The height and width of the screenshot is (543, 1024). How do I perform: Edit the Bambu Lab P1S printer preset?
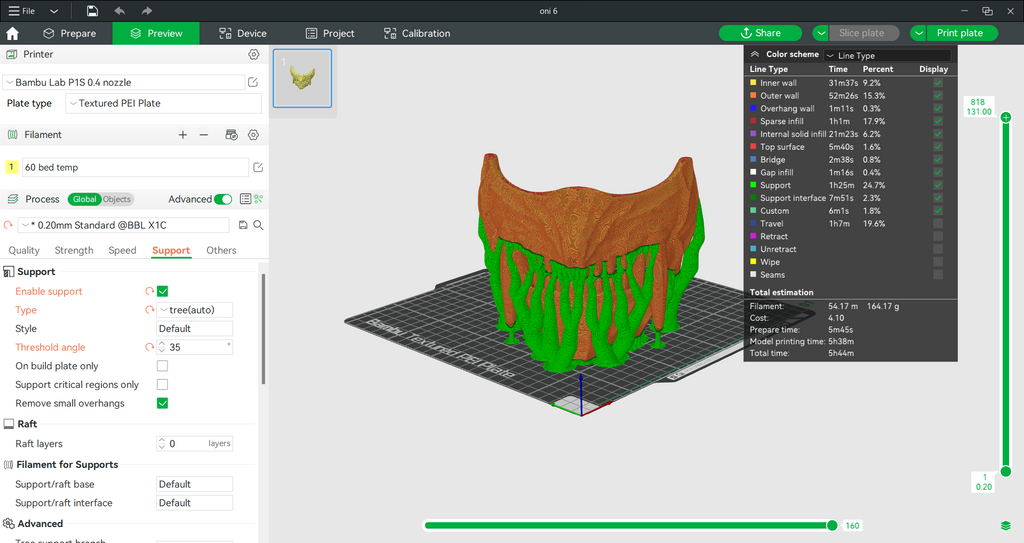(253, 82)
